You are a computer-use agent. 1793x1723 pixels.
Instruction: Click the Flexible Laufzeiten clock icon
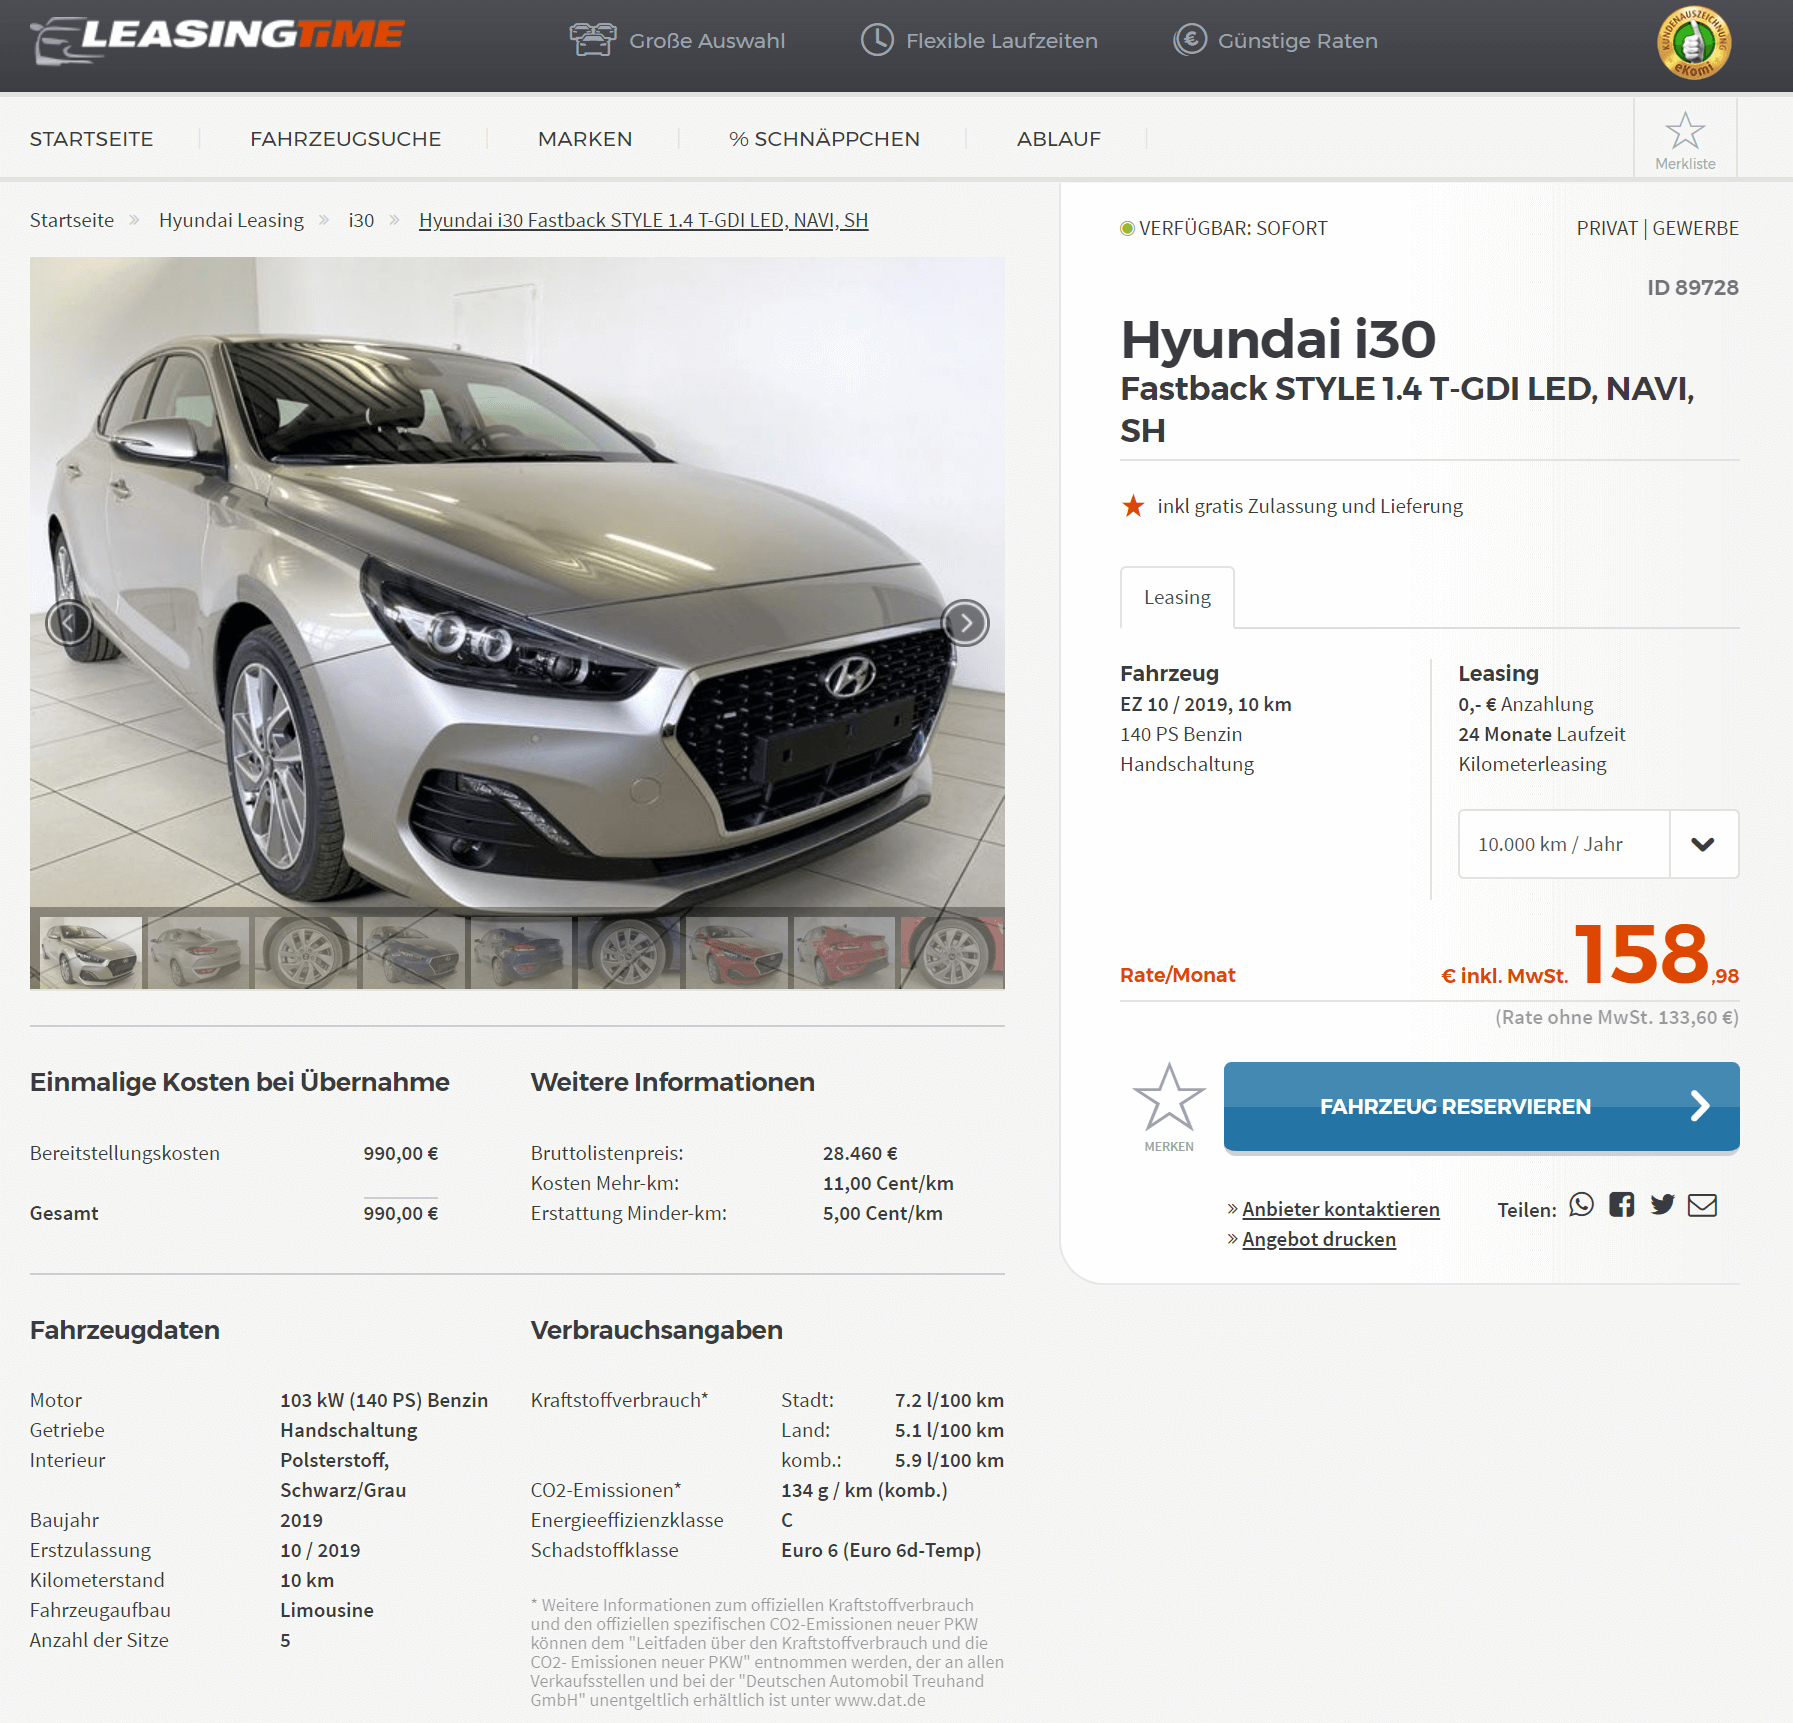pyautogui.click(x=877, y=40)
